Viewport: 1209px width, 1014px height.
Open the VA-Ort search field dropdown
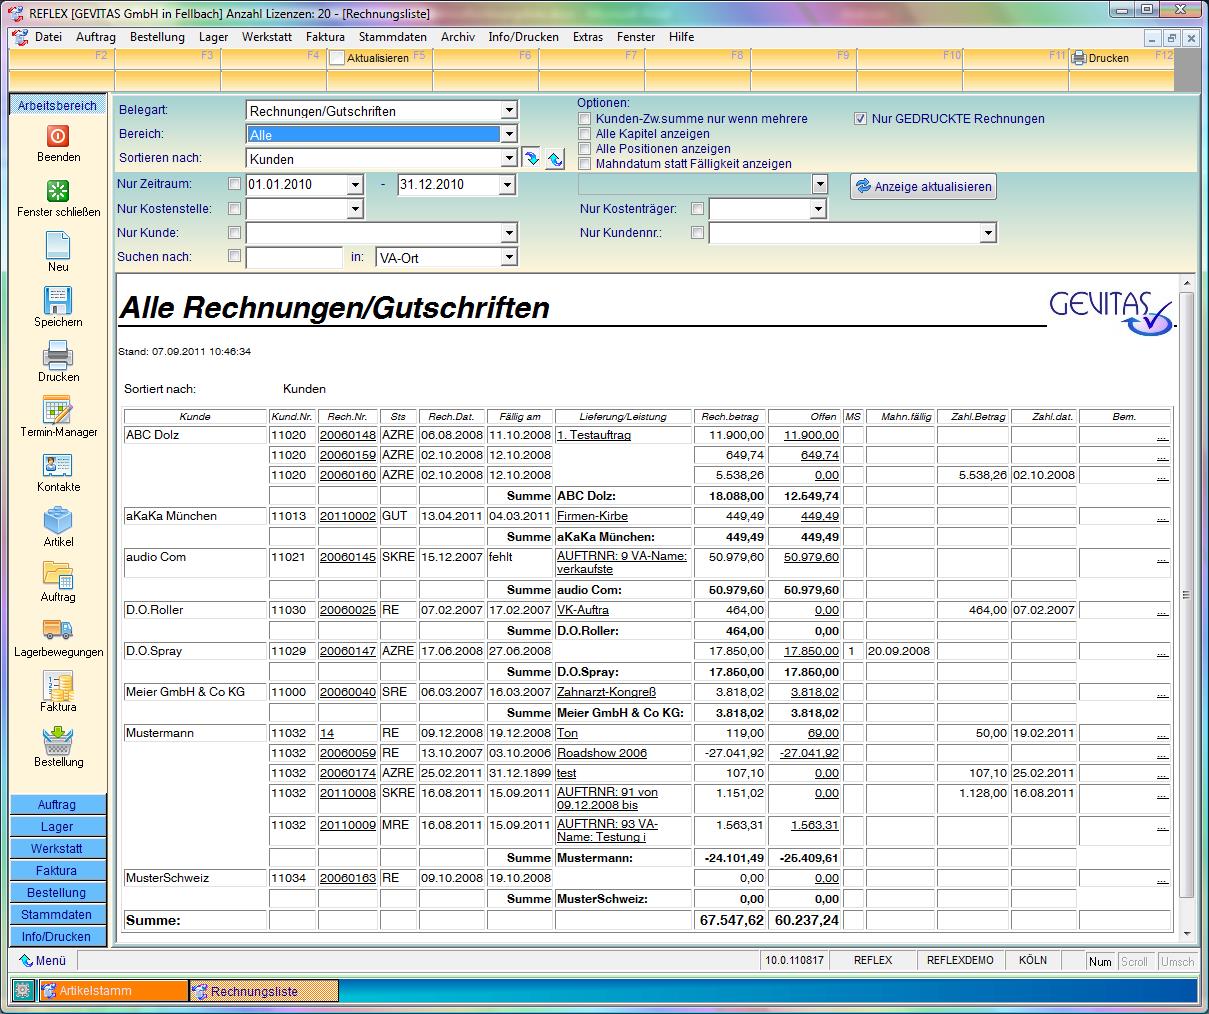coord(509,257)
